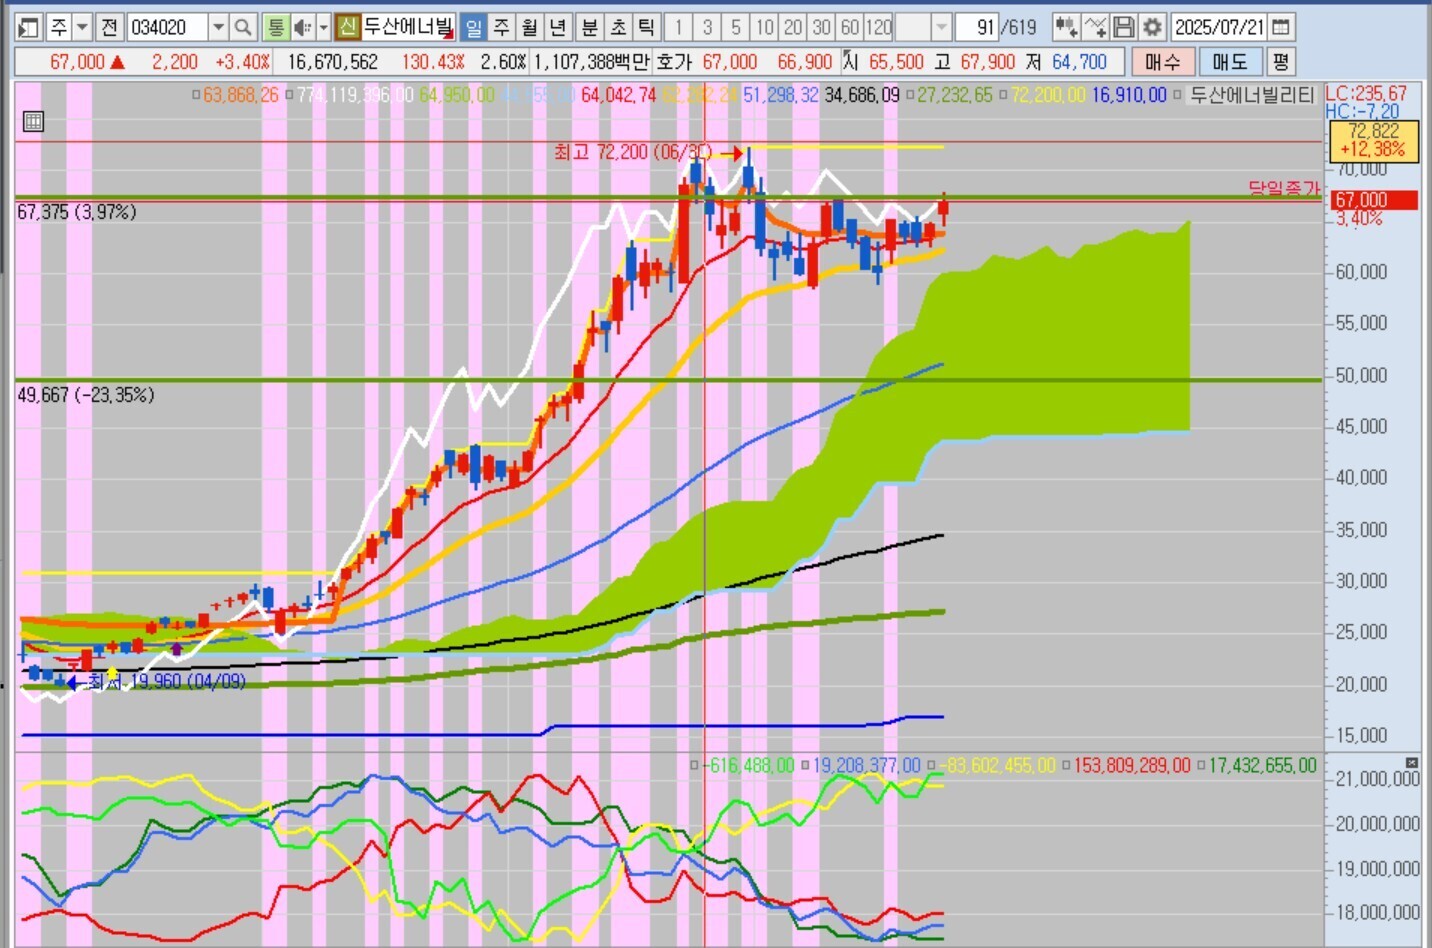Open the custom interval dropdown
The height and width of the screenshot is (948, 1432).
point(941,27)
